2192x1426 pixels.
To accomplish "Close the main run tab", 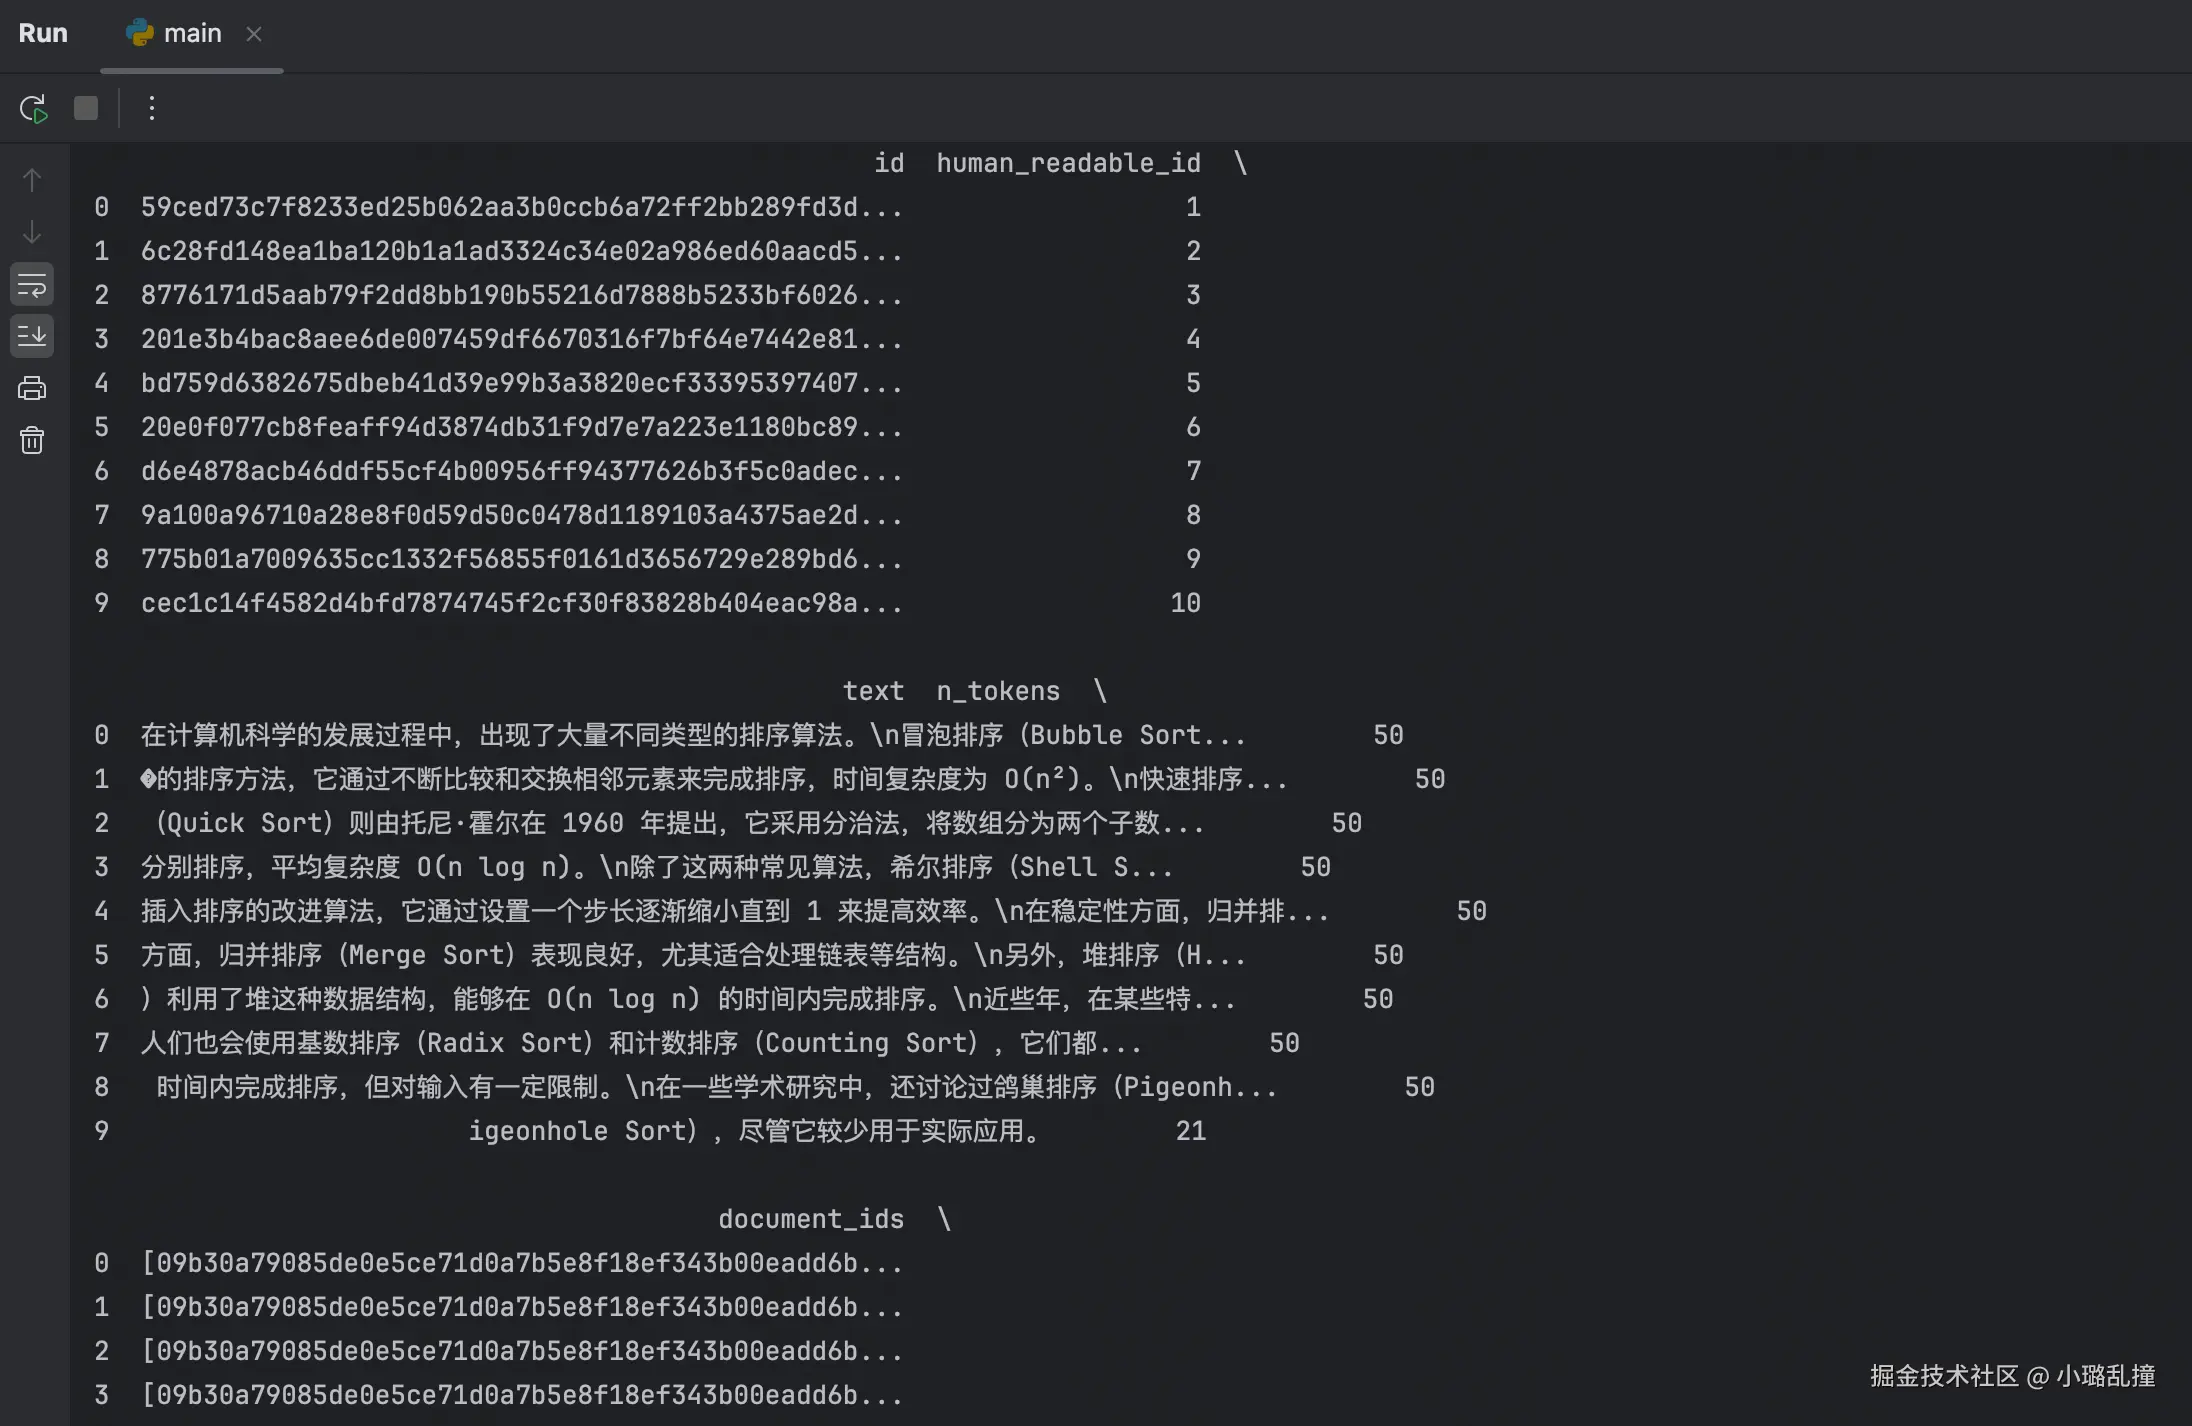I will point(254,34).
